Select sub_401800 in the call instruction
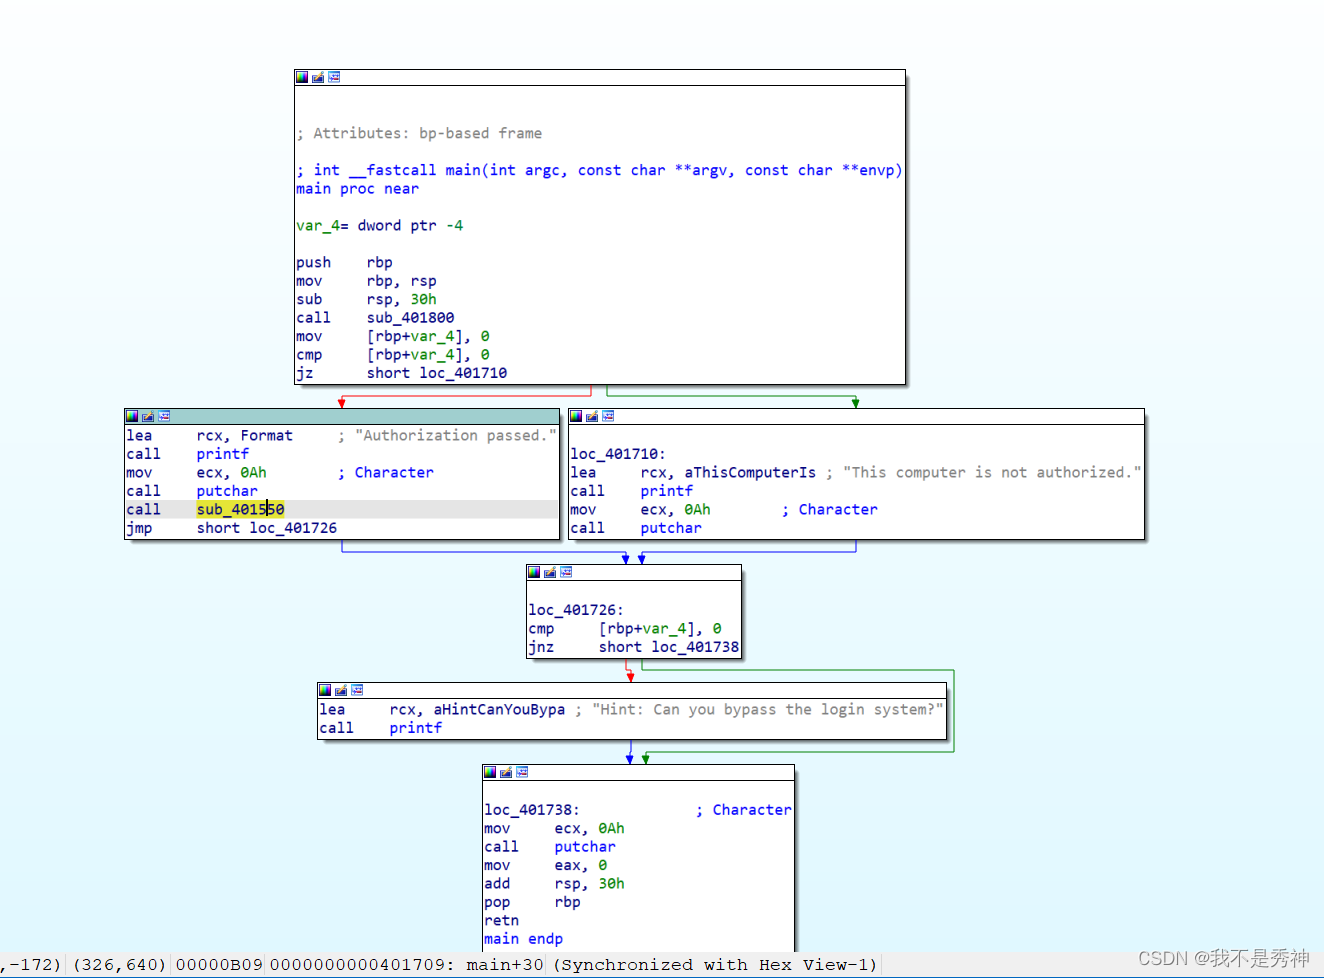The image size is (1324, 978). (x=410, y=318)
